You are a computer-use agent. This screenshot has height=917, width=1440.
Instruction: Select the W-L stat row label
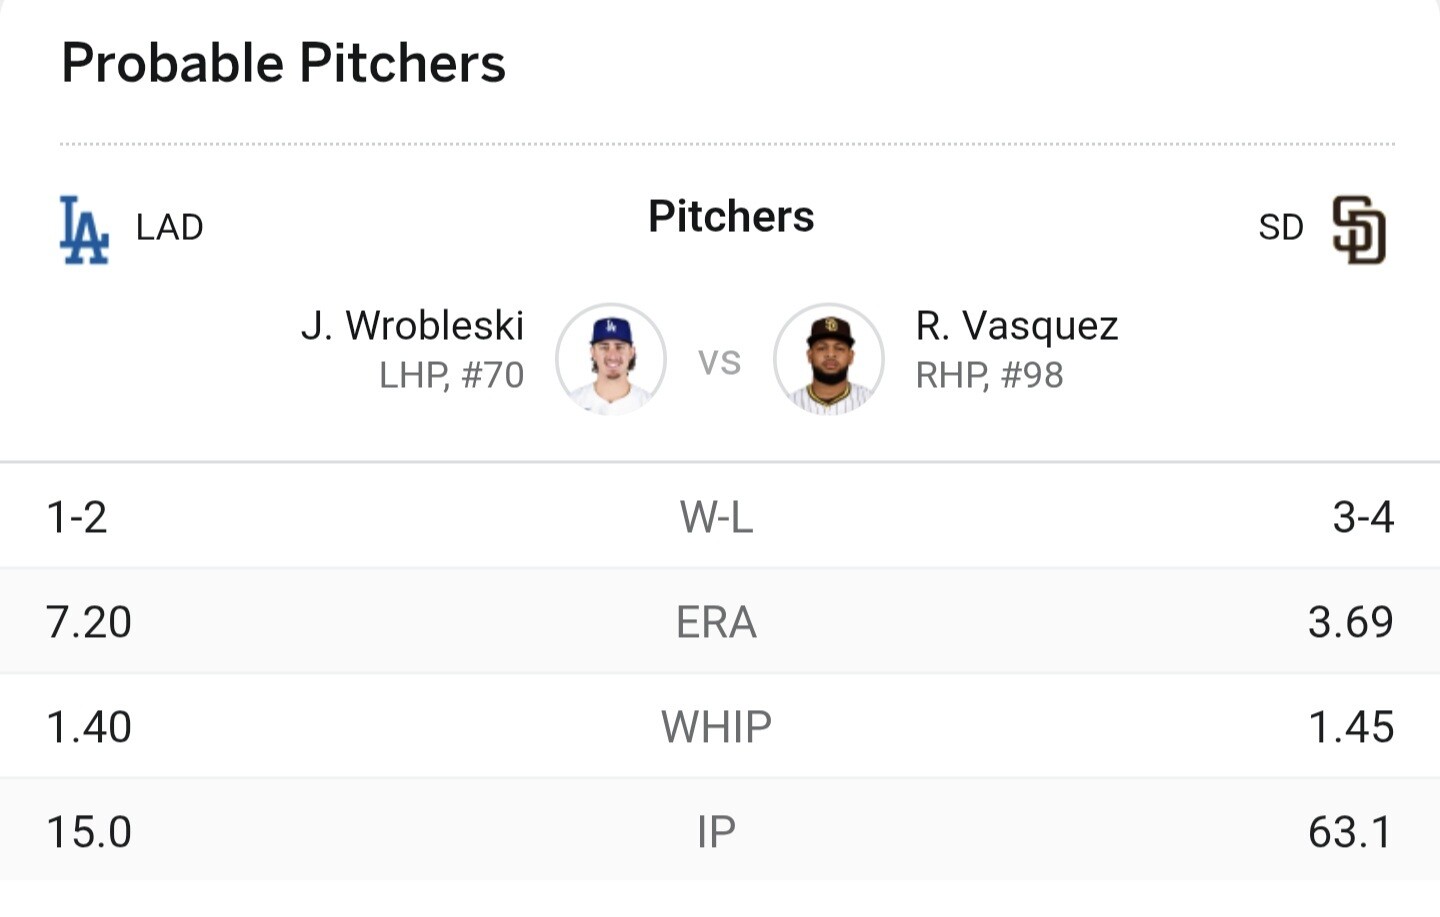[716, 517]
